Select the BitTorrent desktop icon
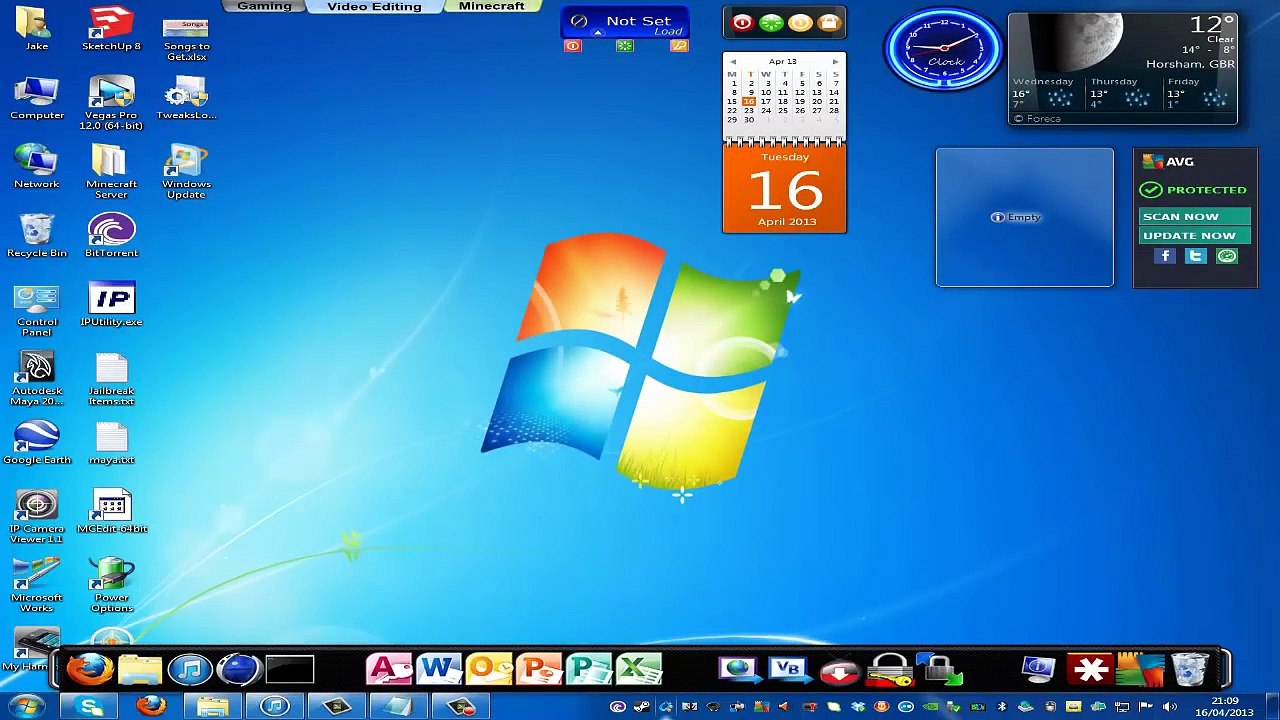 [111, 236]
